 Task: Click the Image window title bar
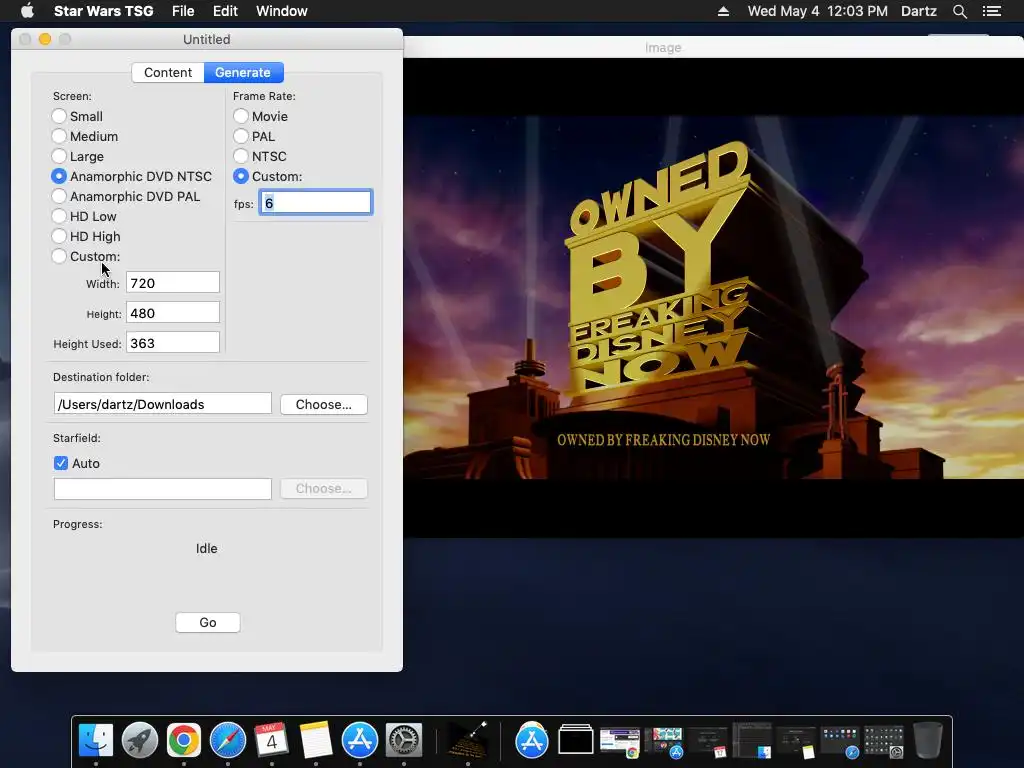(x=713, y=47)
